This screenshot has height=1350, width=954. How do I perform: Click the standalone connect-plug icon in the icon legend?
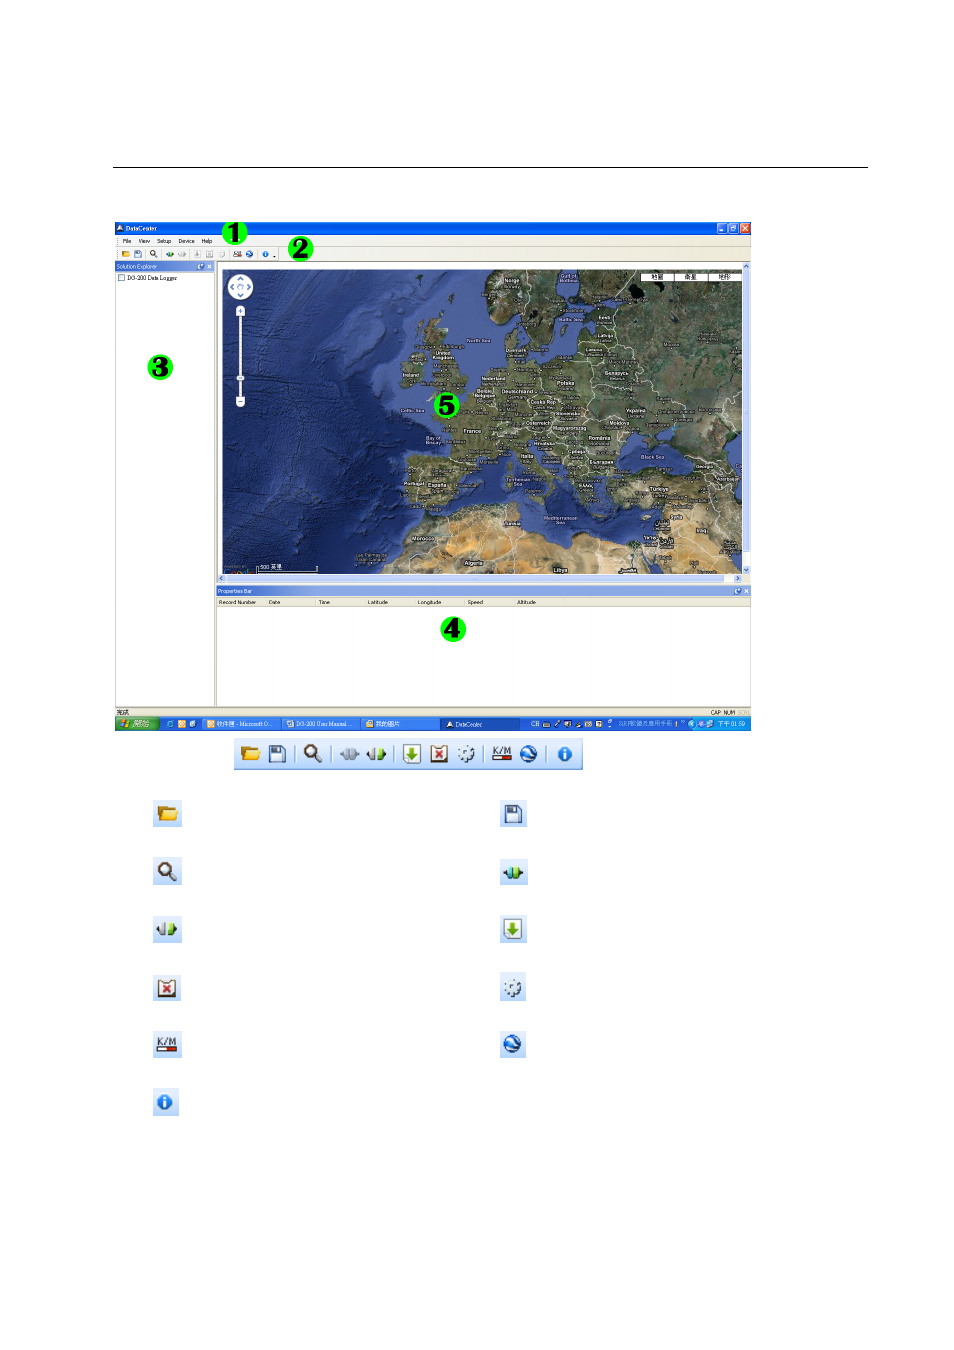[513, 873]
